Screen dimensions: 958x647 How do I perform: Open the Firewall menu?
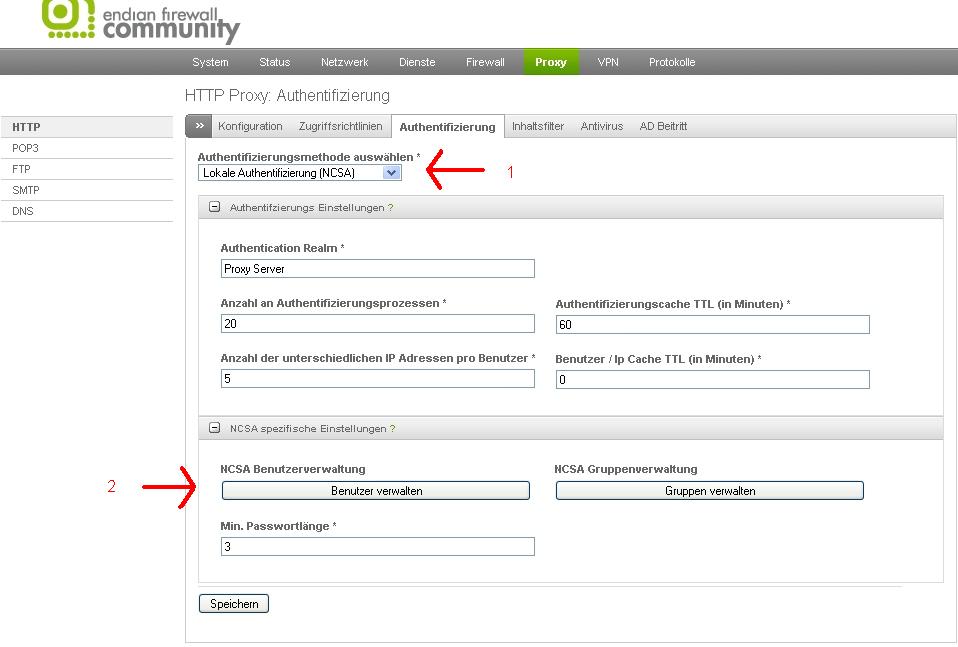[485, 62]
